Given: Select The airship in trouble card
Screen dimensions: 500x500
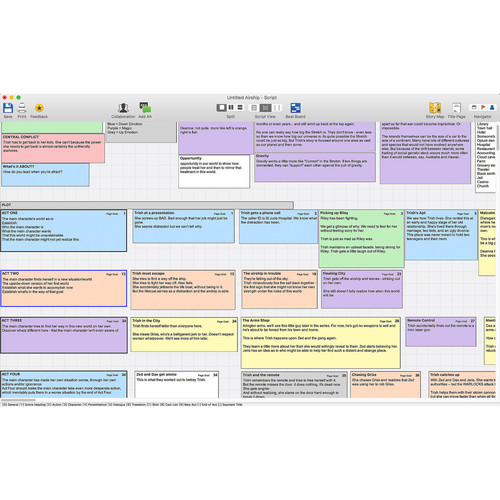Looking at the screenshot, I should [280, 289].
